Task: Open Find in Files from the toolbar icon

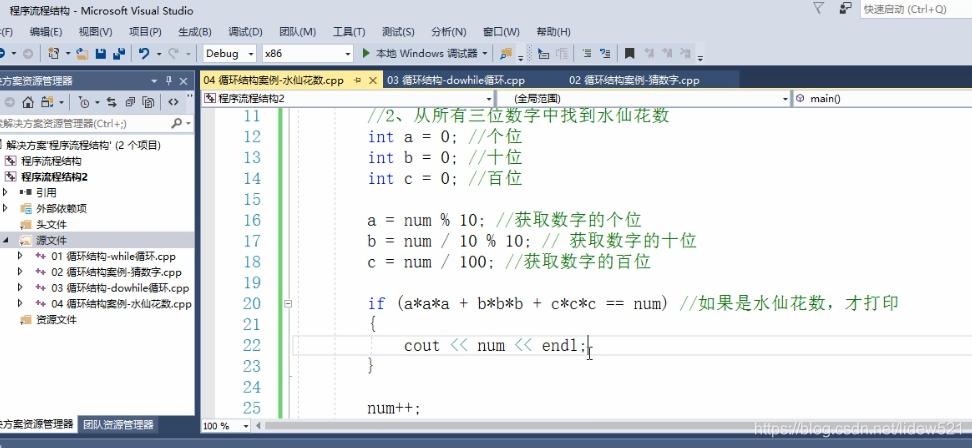Action: [x=506, y=53]
